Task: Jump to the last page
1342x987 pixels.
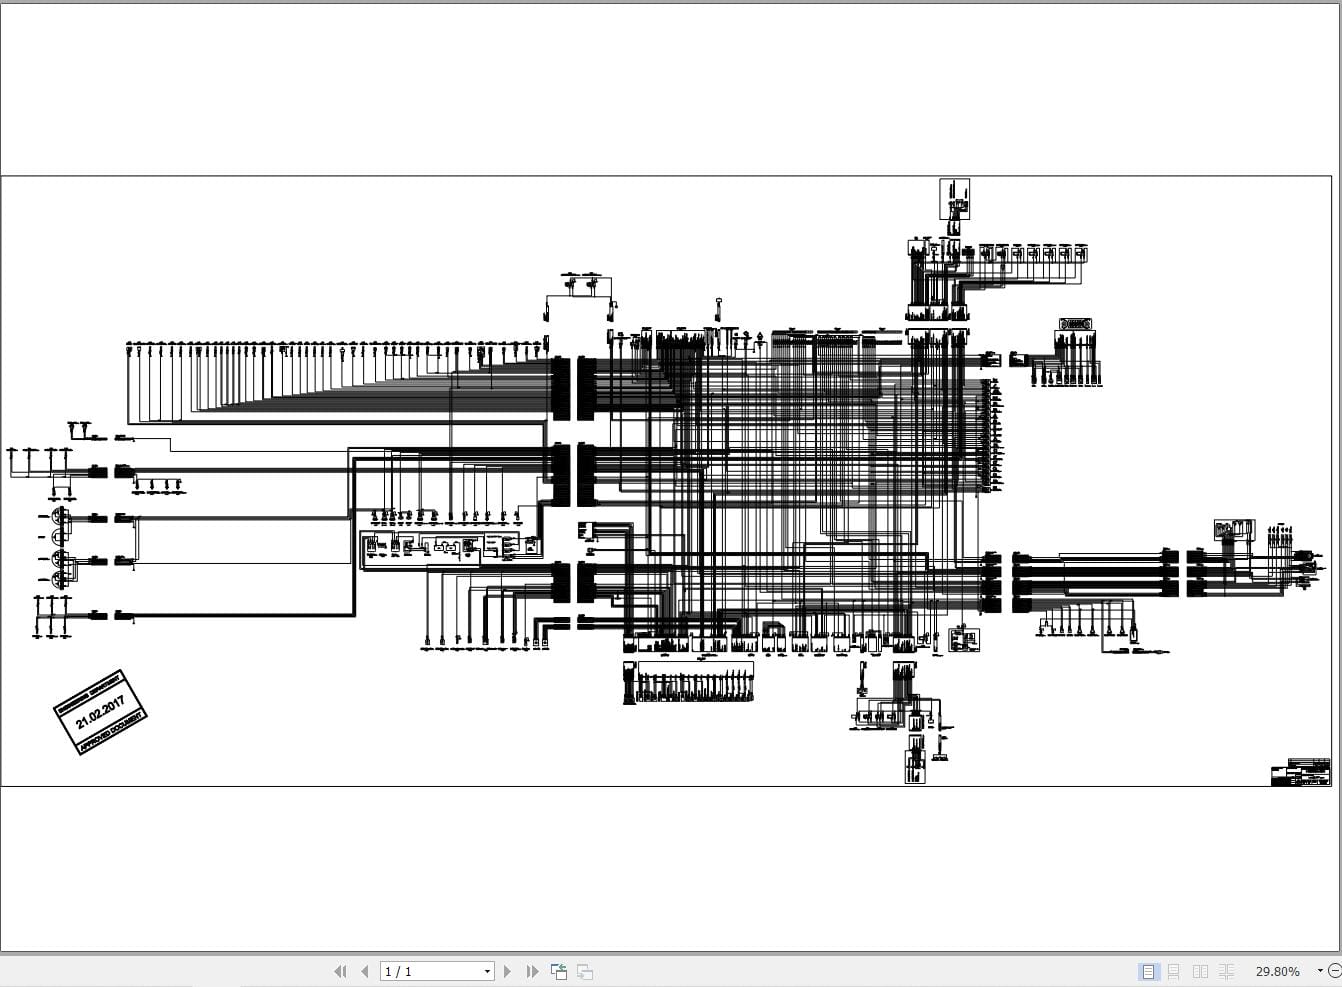Action: (532, 971)
